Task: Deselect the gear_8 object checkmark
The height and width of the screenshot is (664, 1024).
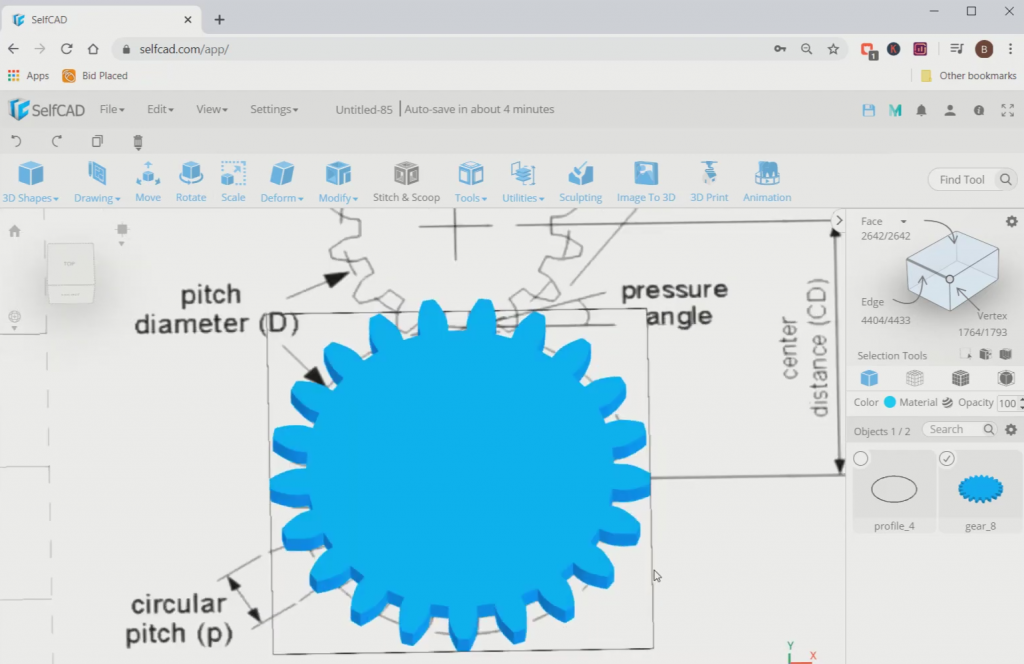Action: pyautogui.click(x=947, y=458)
